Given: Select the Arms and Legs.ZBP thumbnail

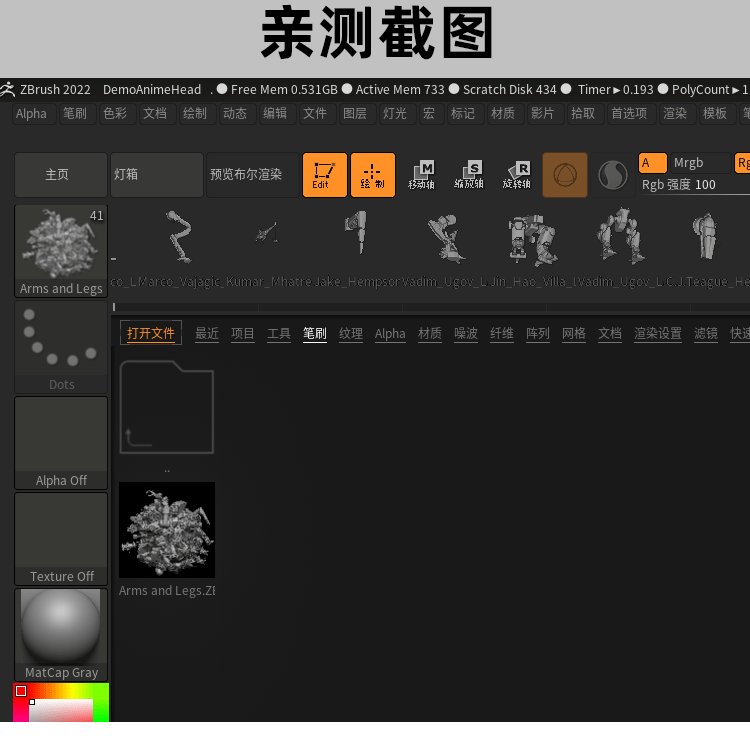Looking at the screenshot, I should tap(166, 530).
